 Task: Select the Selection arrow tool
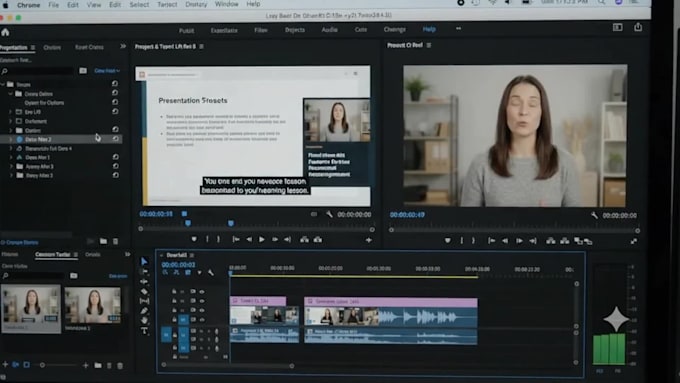point(144,261)
